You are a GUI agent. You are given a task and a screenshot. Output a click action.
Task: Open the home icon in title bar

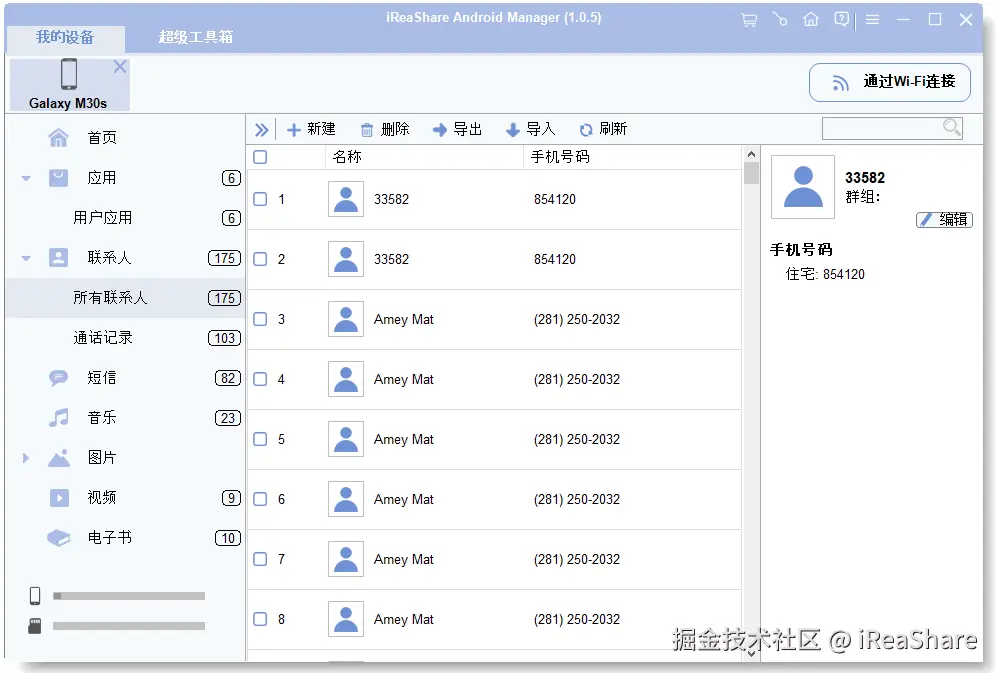[x=811, y=20]
